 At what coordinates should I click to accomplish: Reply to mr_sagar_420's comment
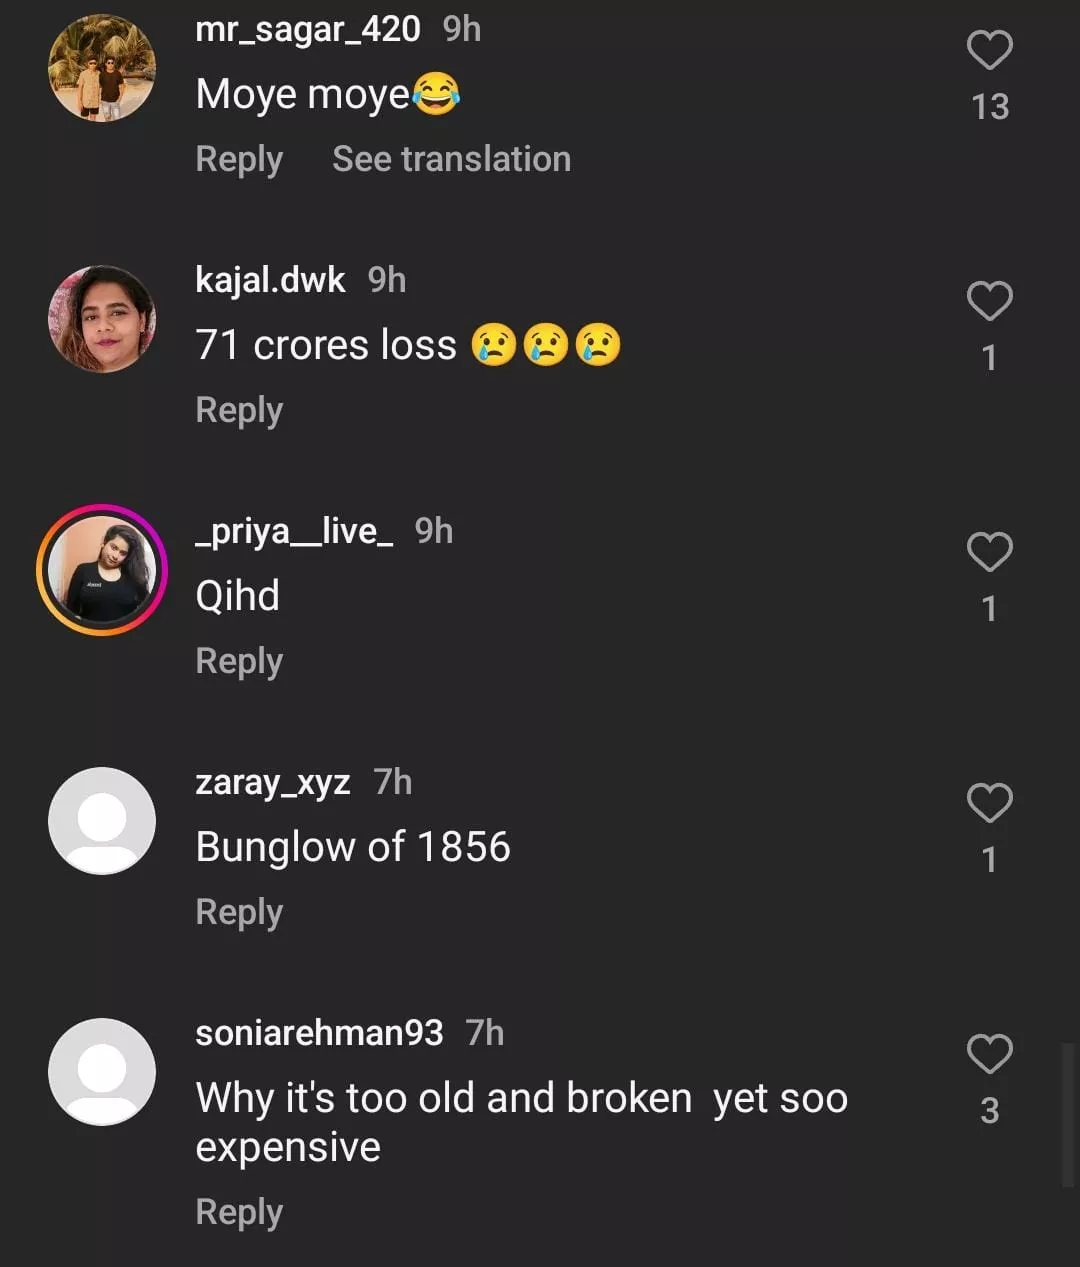tap(239, 160)
